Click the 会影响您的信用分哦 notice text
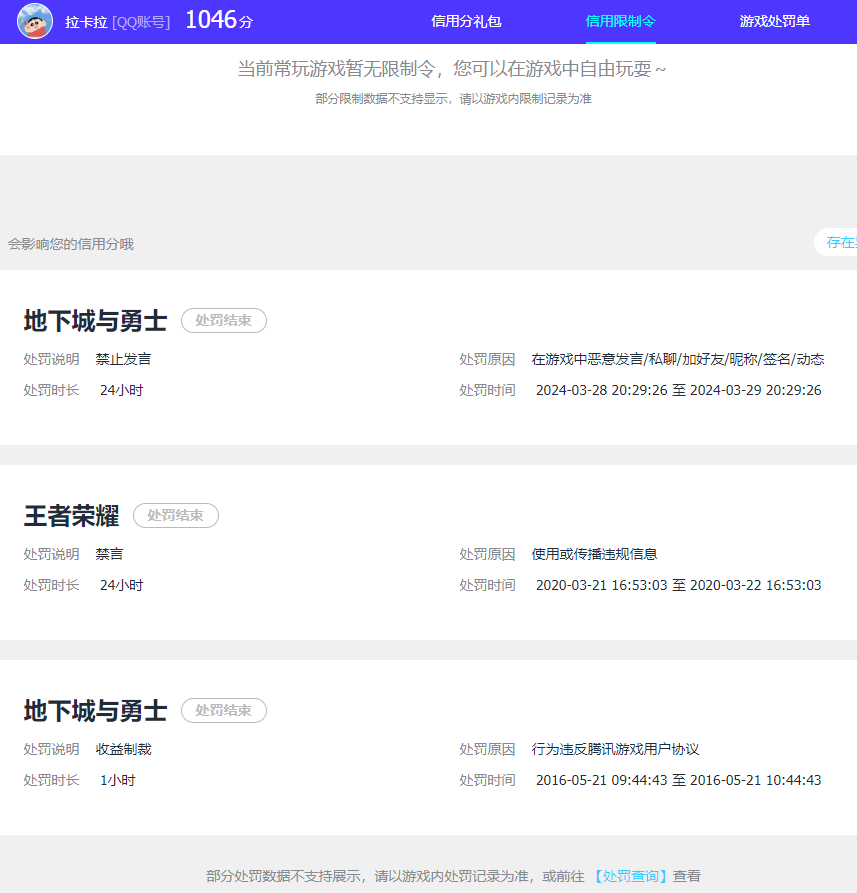The height and width of the screenshot is (893, 857). [x=71, y=244]
